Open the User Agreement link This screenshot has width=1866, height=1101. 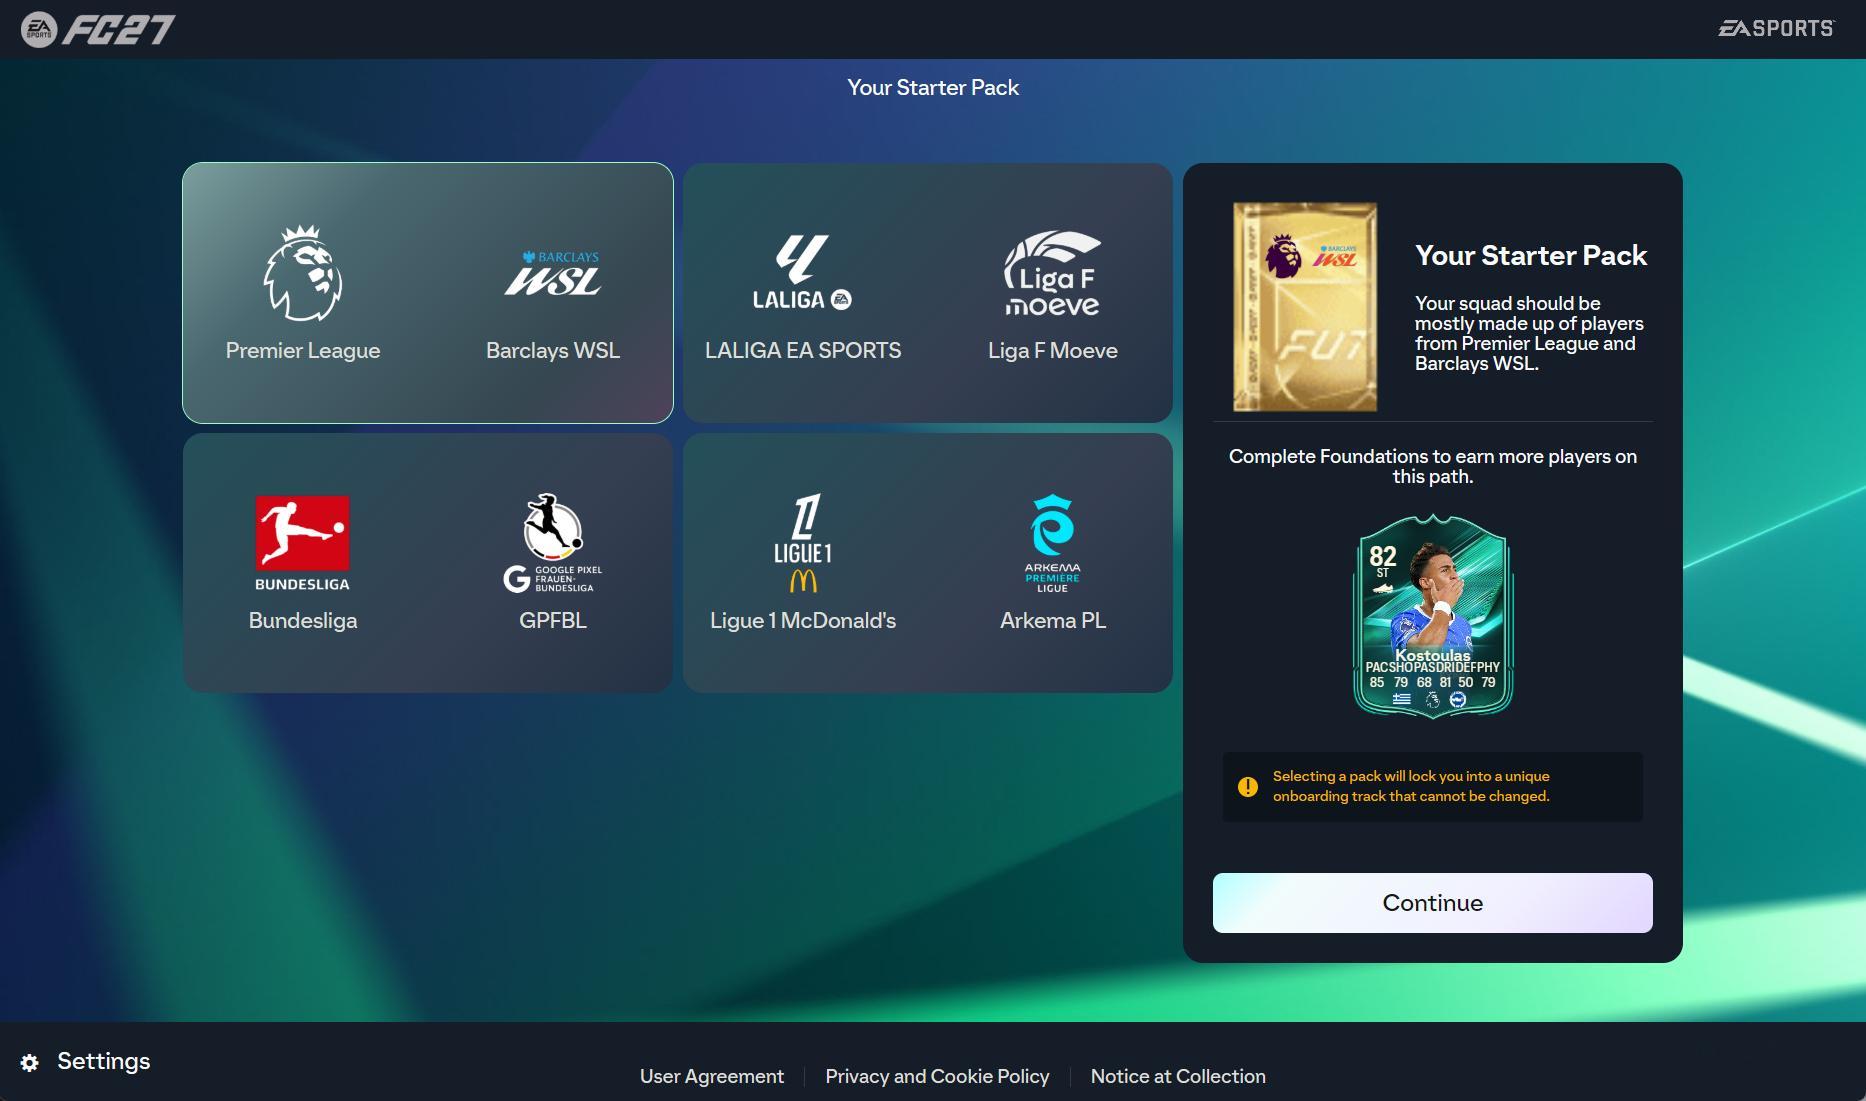point(712,1076)
